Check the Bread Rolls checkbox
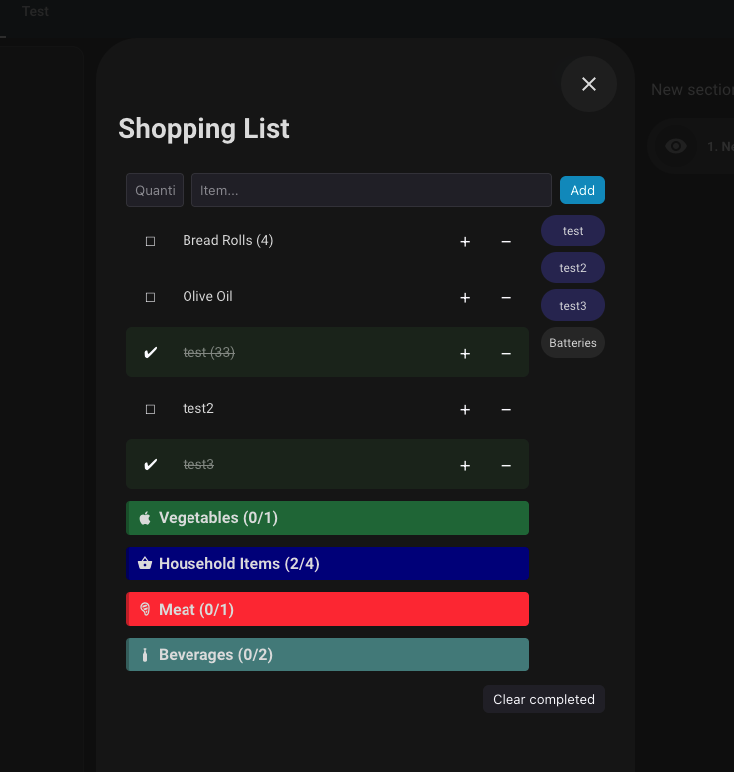 (151, 241)
